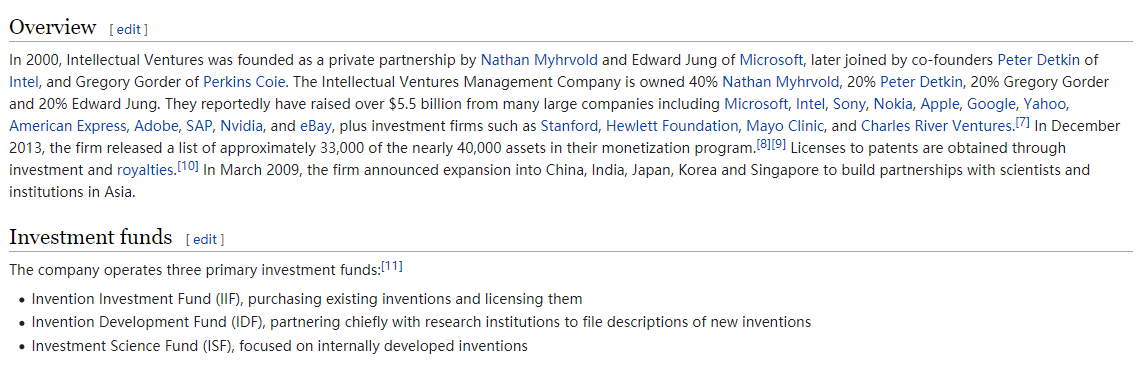This screenshot has height=373, width=1136.
Task: Click the edit link beside Overview heading
Action: pos(128,30)
